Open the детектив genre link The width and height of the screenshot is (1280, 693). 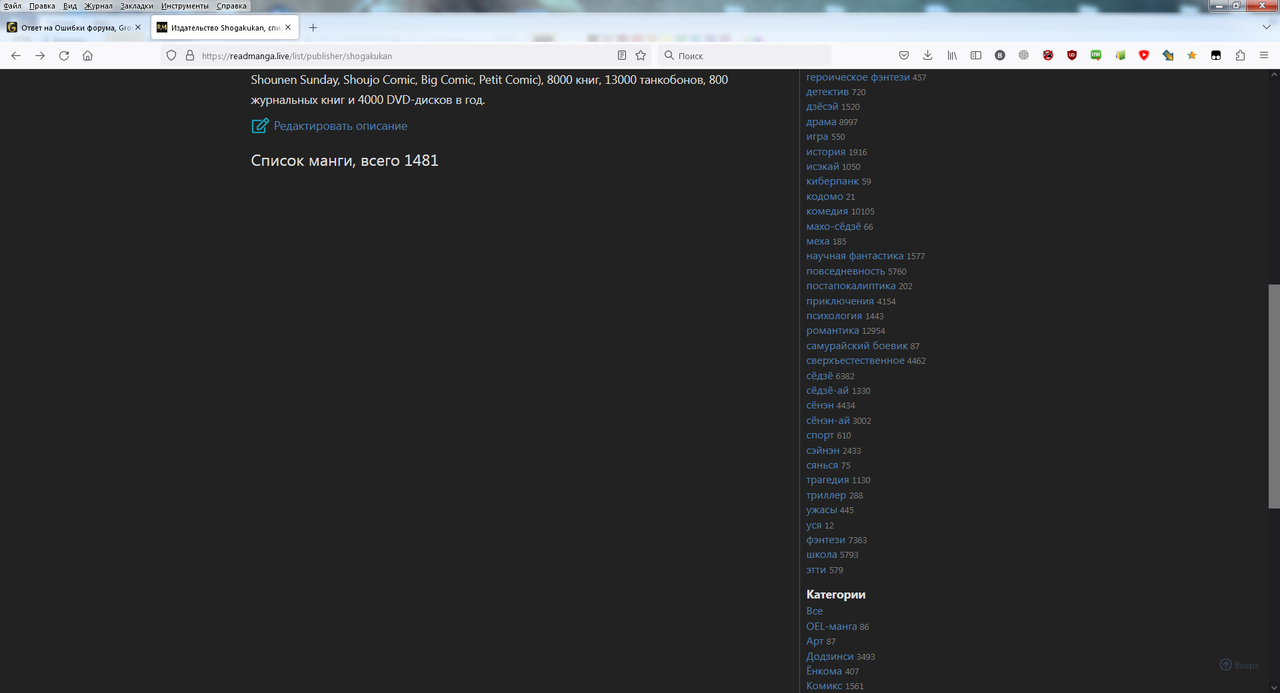827,92
